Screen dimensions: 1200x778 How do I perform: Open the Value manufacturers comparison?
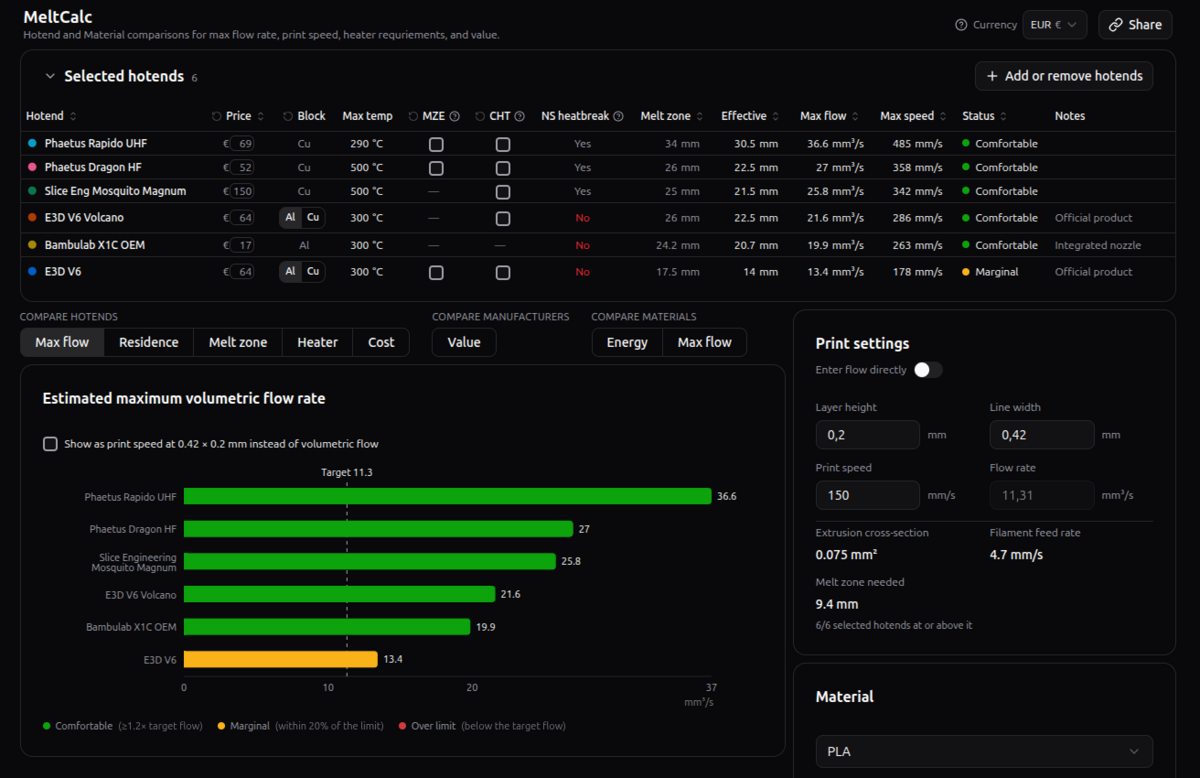coord(464,342)
